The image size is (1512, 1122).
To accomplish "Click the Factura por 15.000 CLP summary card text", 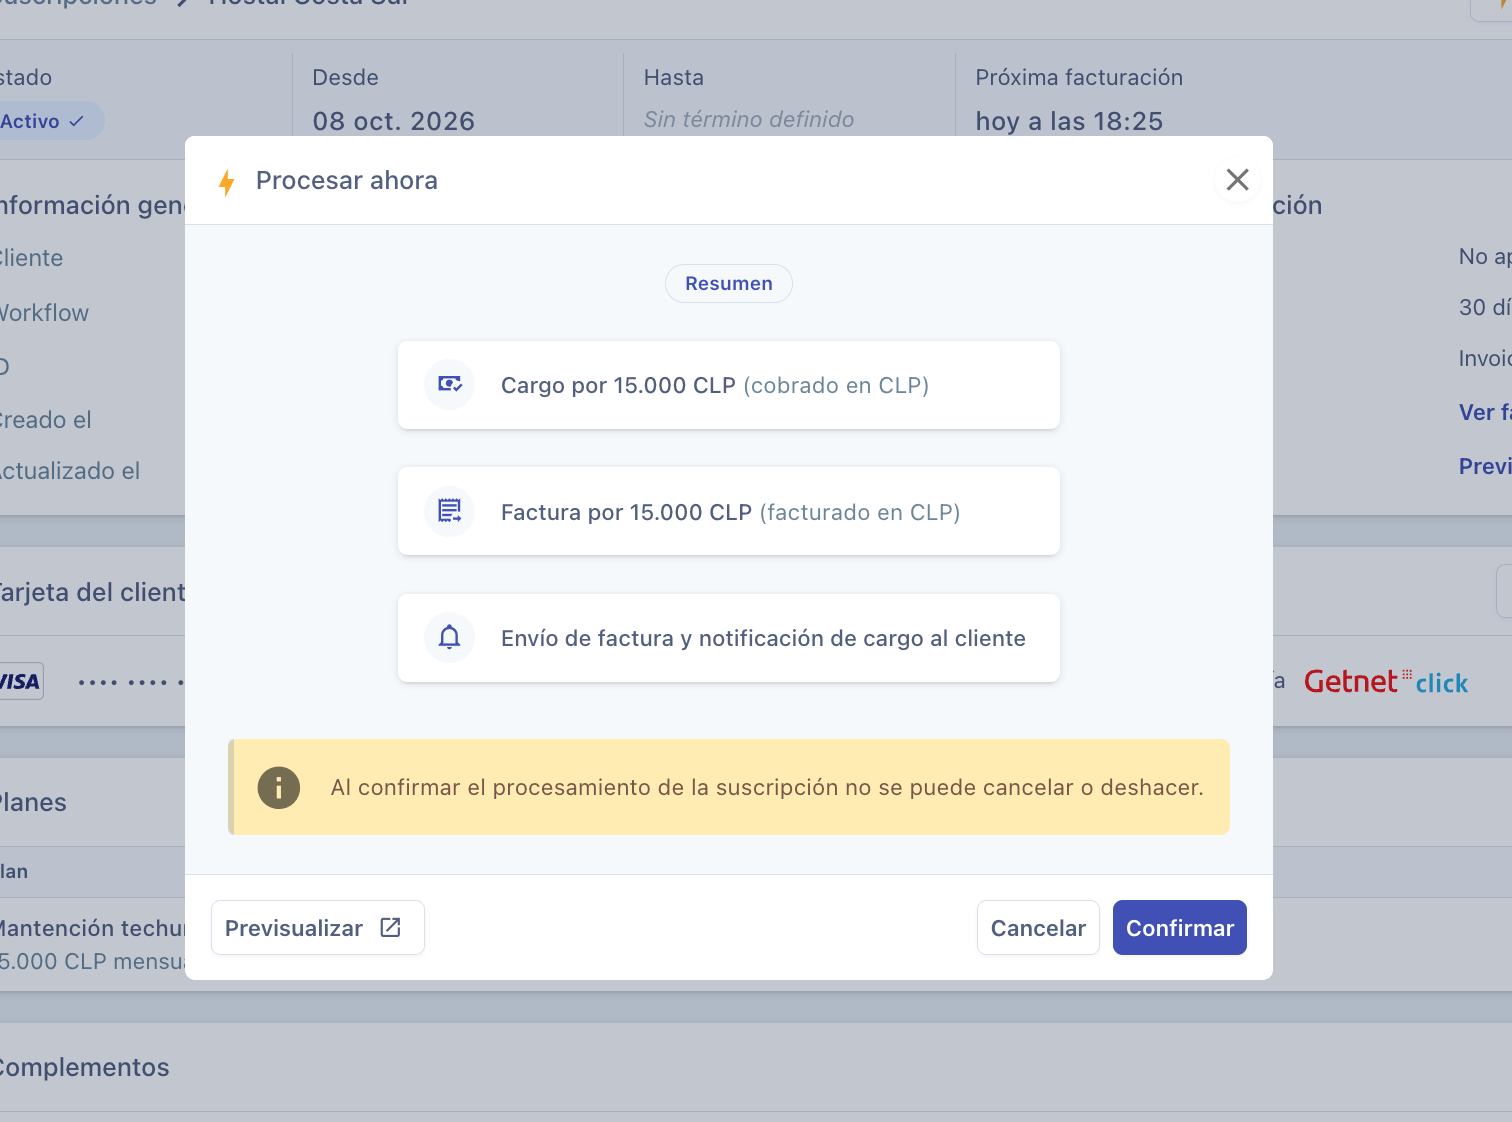I will (730, 513).
